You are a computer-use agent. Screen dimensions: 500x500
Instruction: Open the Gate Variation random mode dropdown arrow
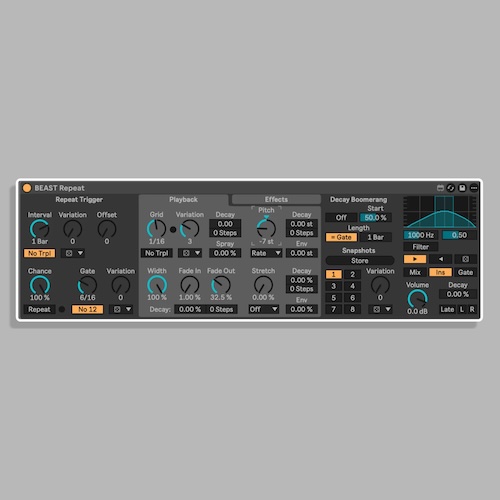pyautogui.click(x=128, y=310)
